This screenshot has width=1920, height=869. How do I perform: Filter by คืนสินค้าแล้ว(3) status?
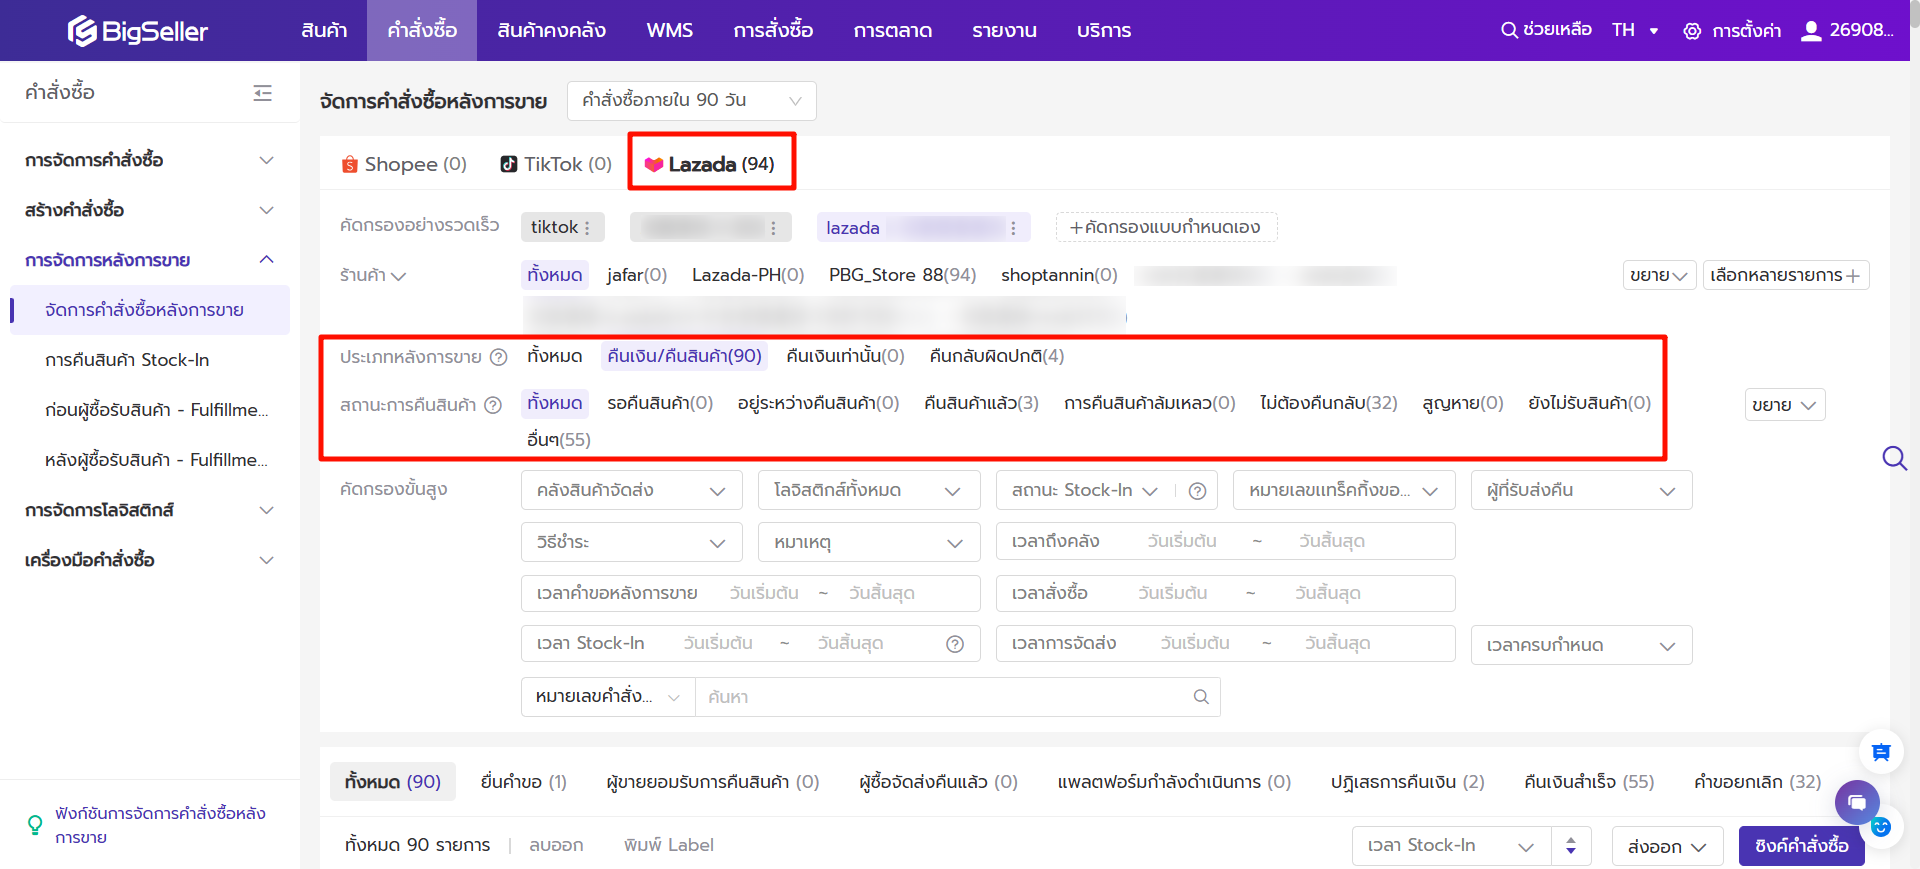pos(981,403)
